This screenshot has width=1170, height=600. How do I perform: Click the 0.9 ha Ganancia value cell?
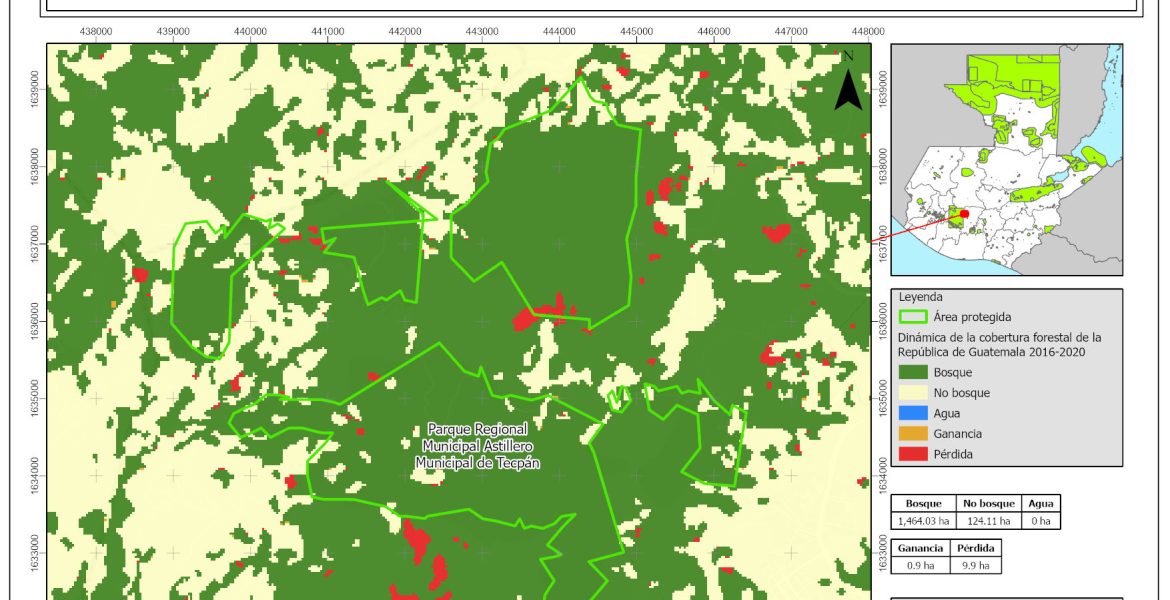(x=918, y=565)
